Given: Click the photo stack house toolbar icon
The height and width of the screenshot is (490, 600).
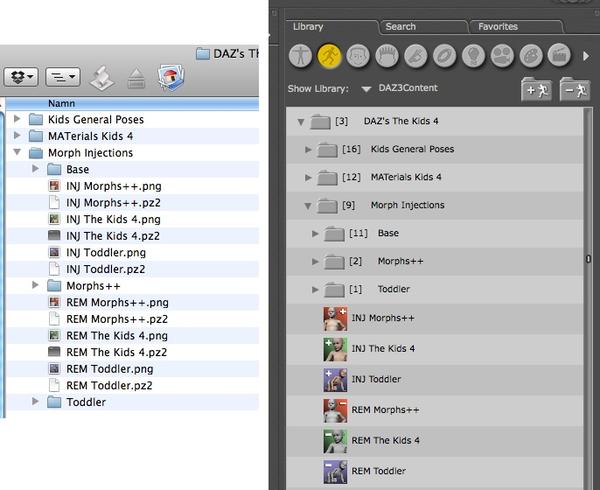Looking at the screenshot, I should point(171,78).
